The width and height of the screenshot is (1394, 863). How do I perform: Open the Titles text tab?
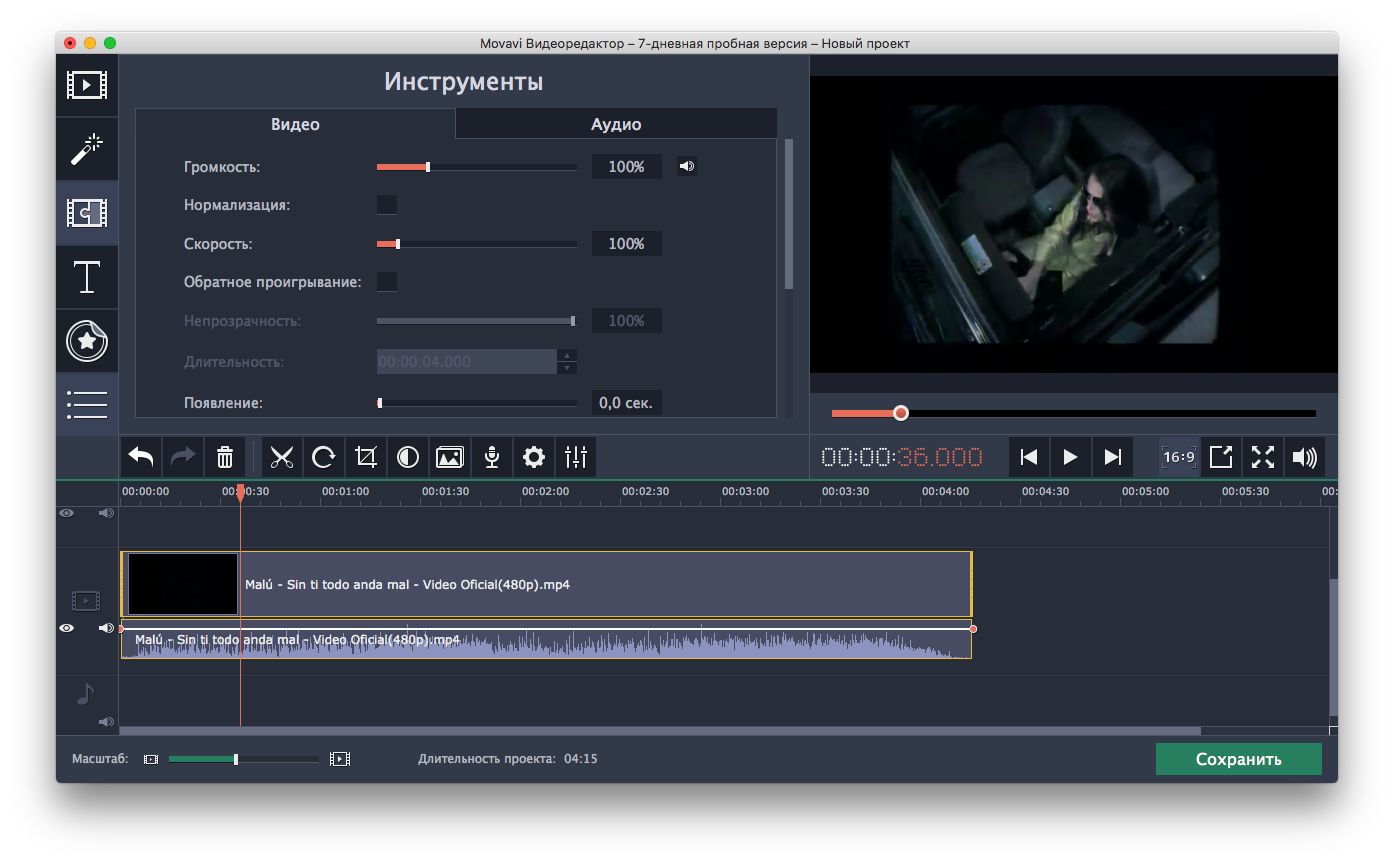87,277
